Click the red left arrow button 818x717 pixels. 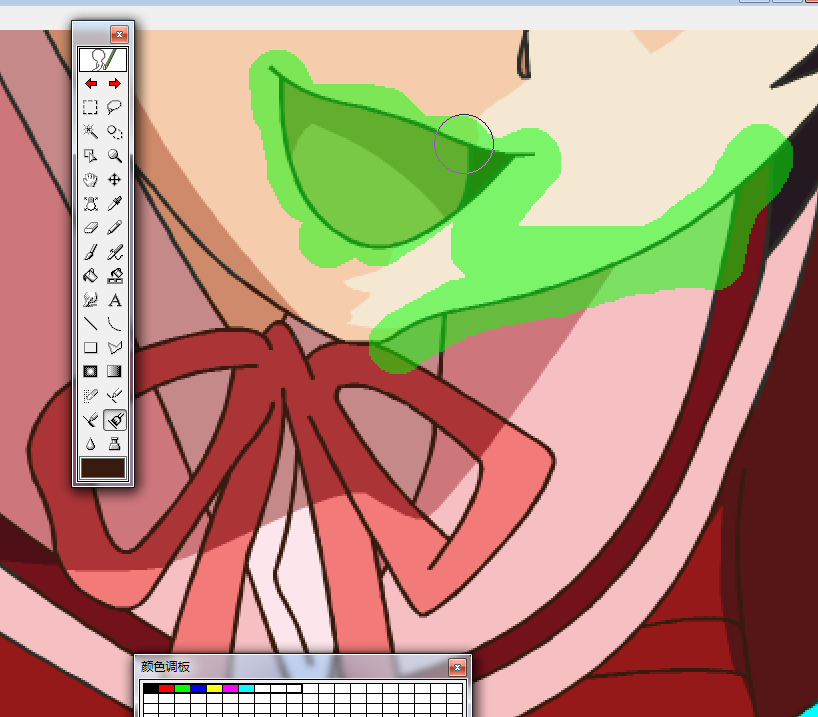[91, 84]
